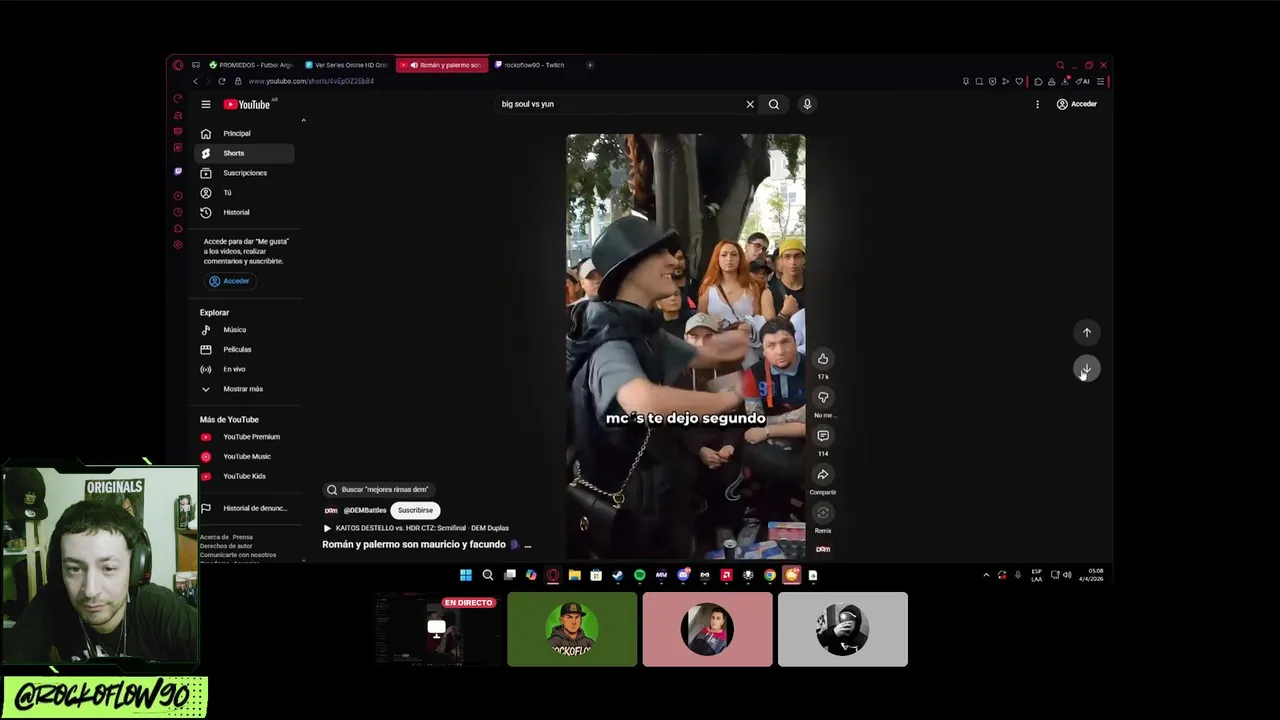The width and height of the screenshot is (1280, 720).
Task: Open the Windows Start menu
Action: [x=466, y=575]
